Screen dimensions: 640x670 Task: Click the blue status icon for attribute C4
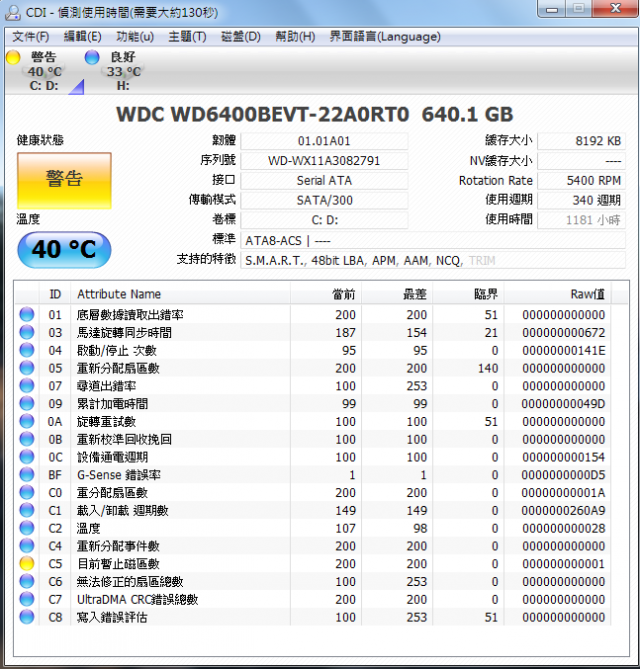[x=27, y=546]
